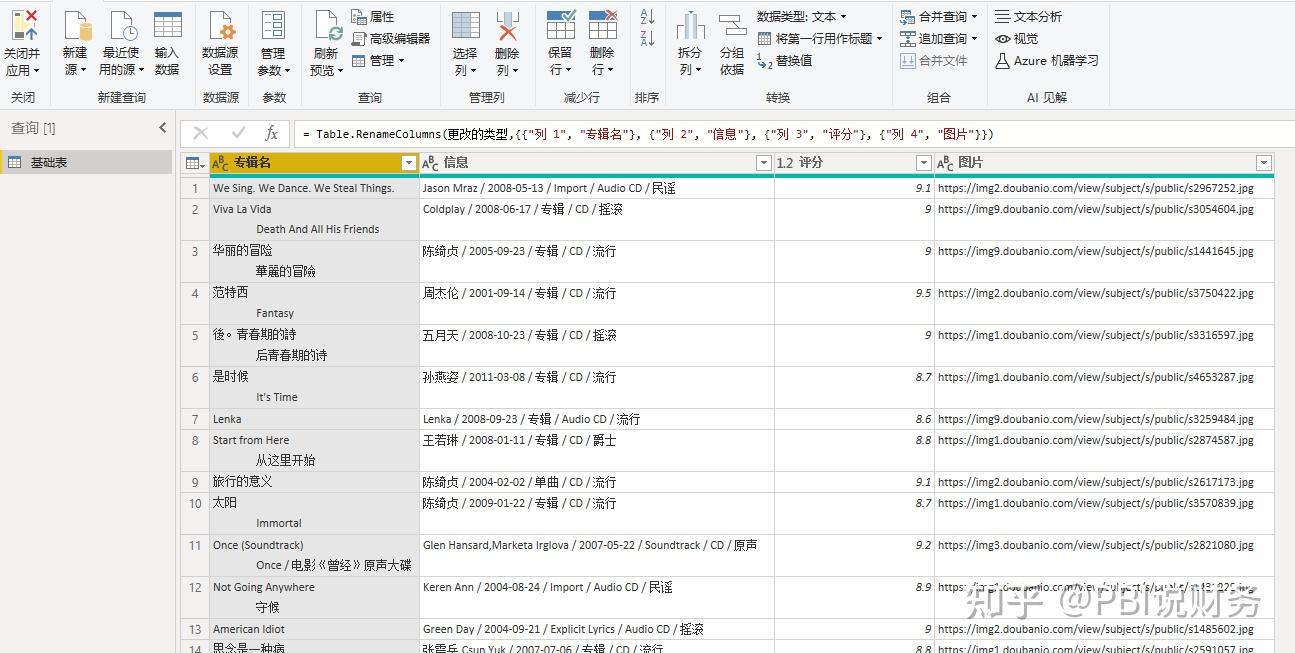Open filter dropdown for 评分 column

tap(924, 163)
